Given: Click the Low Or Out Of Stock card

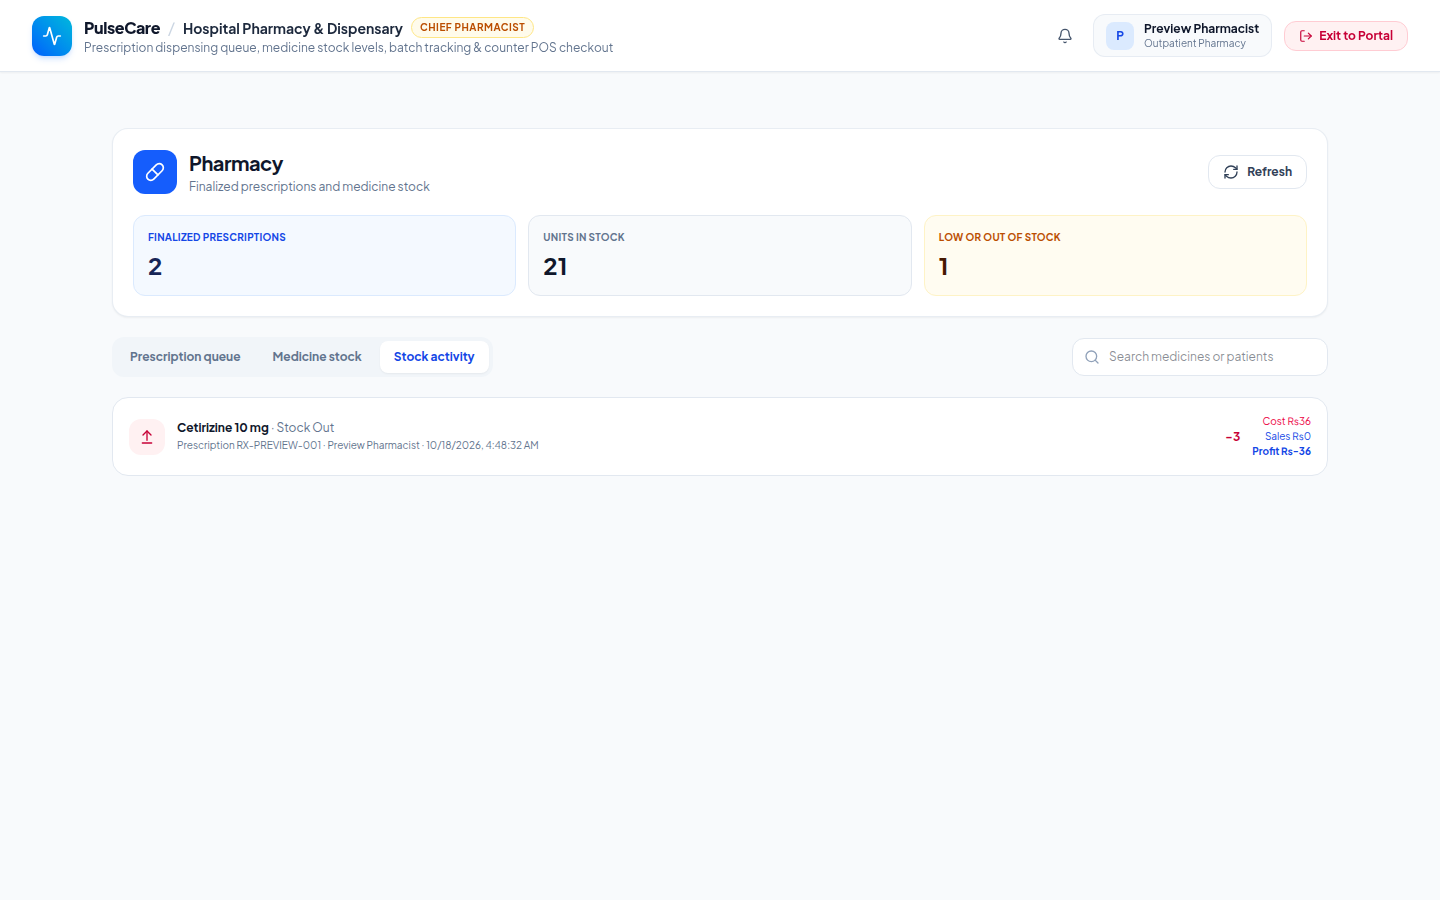Looking at the screenshot, I should coord(1115,256).
